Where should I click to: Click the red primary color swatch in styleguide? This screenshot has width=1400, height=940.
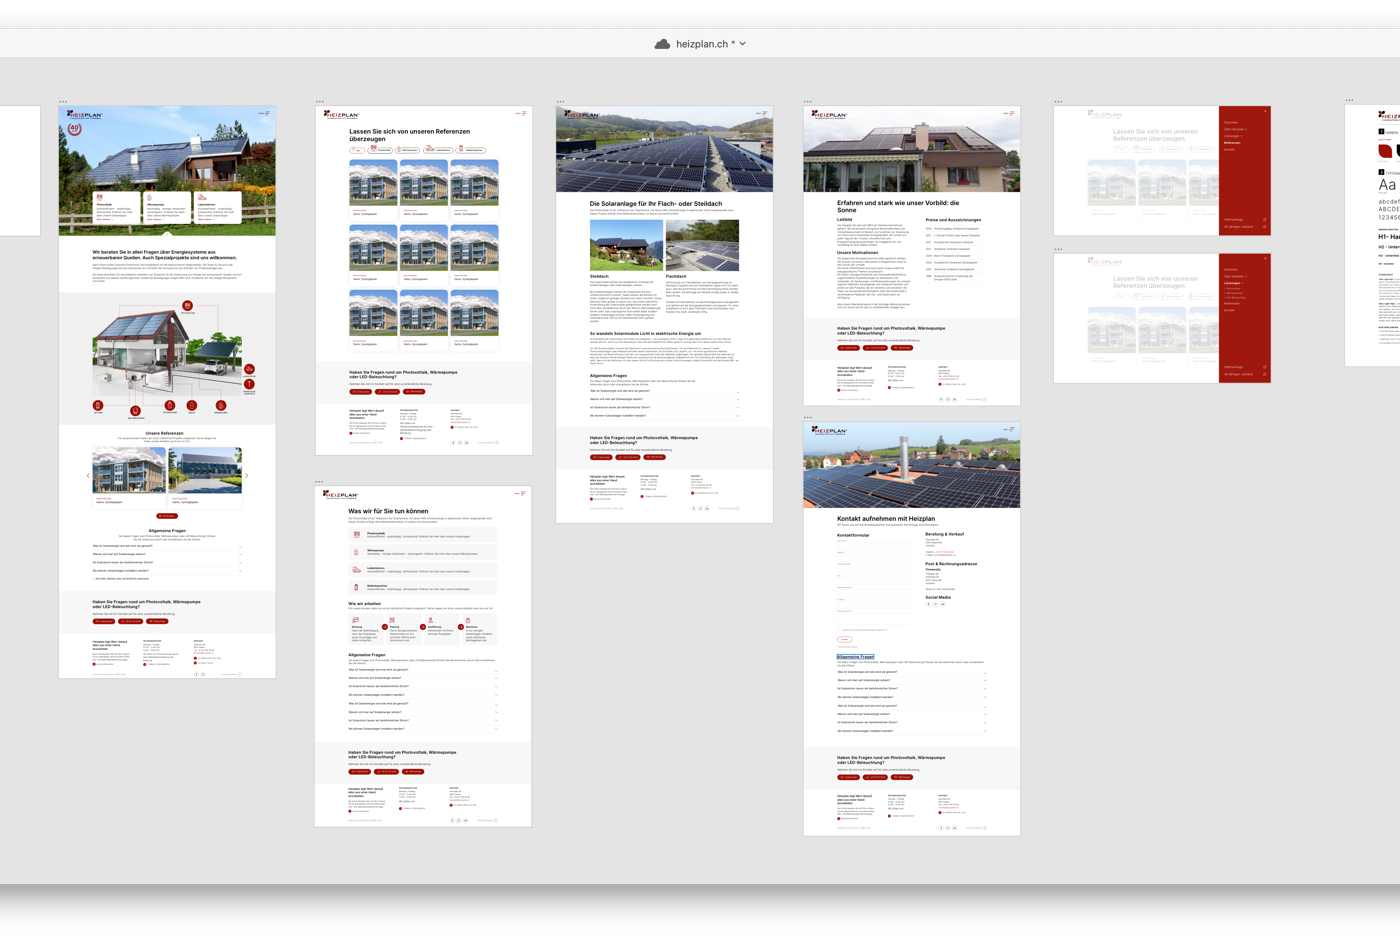(x=1385, y=151)
